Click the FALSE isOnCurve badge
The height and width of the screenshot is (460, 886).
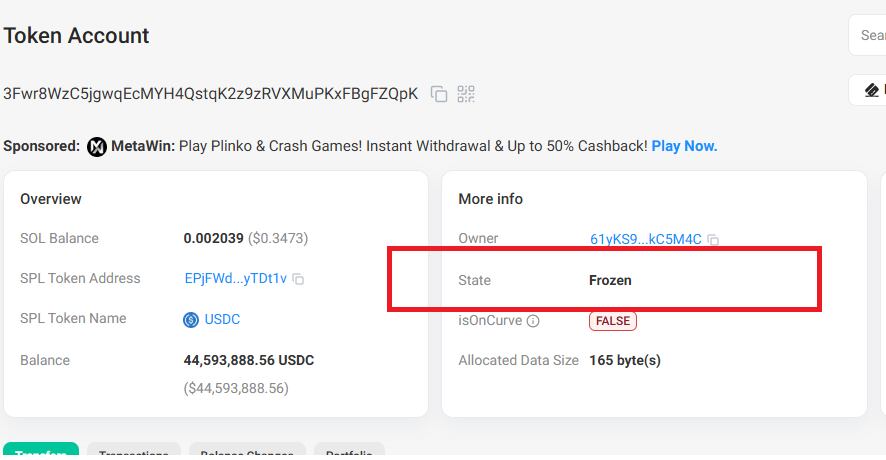click(613, 321)
